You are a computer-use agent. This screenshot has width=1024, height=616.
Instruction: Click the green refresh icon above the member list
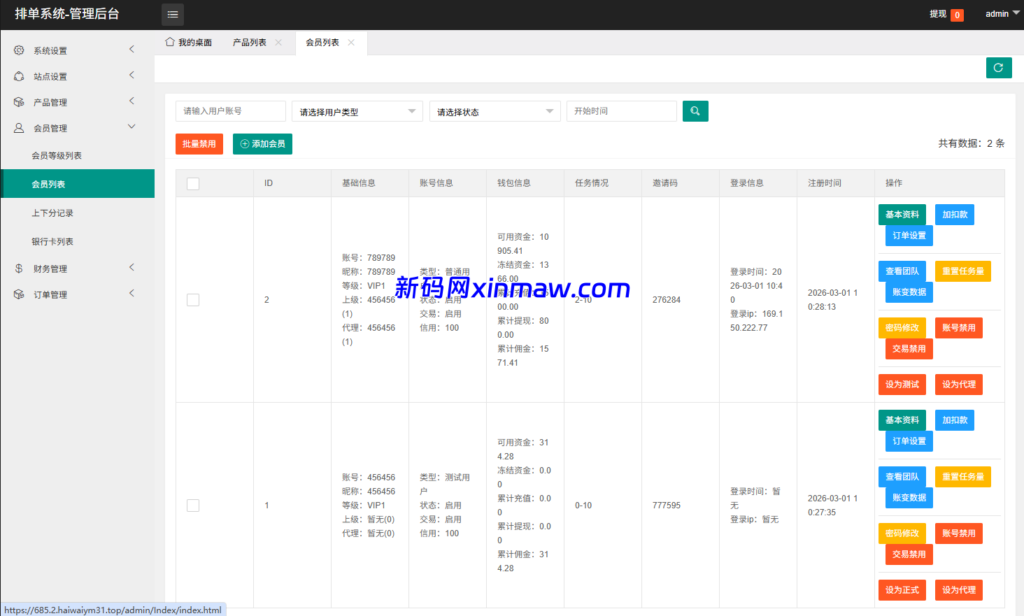pyautogui.click(x=998, y=67)
